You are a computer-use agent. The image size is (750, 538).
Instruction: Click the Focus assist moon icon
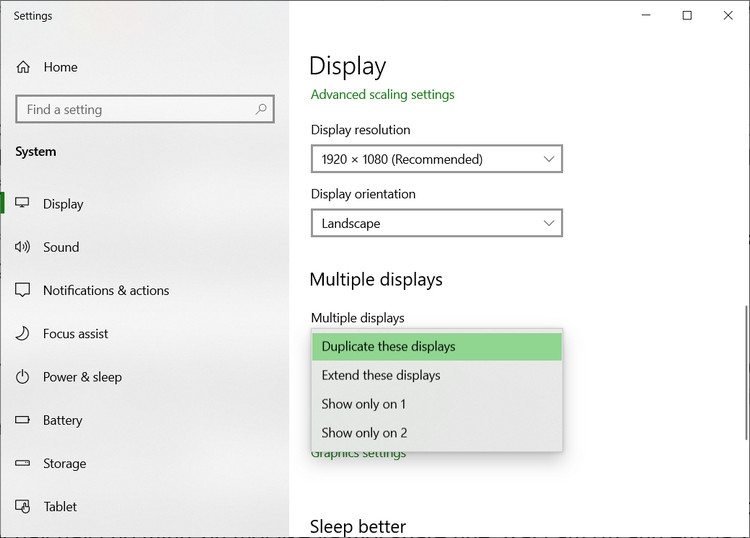tap(22, 333)
